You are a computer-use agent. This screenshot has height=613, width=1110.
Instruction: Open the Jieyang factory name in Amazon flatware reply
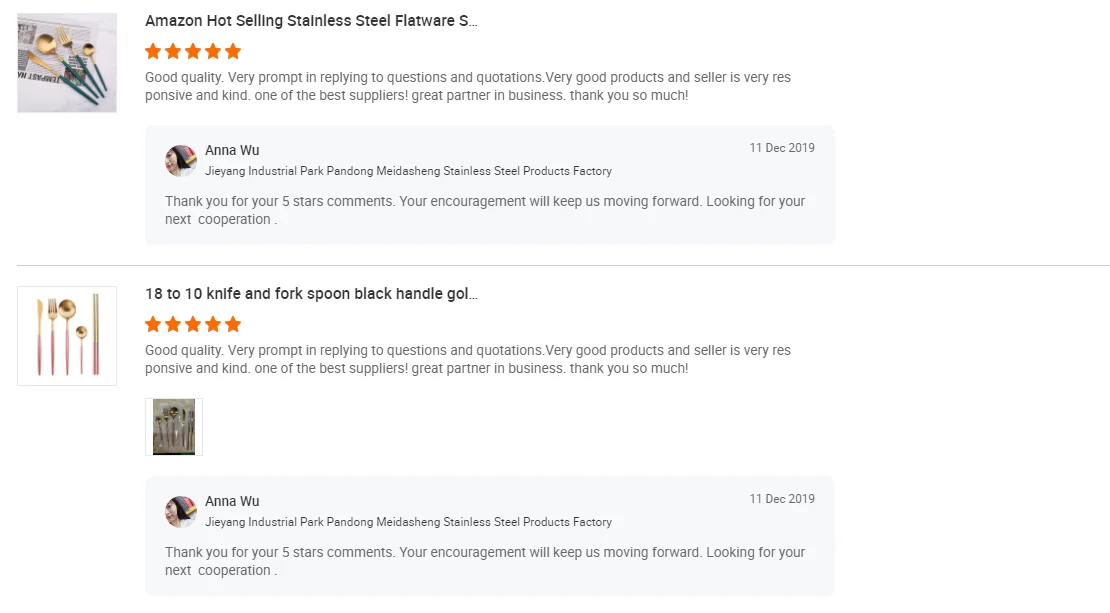[408, 171]
